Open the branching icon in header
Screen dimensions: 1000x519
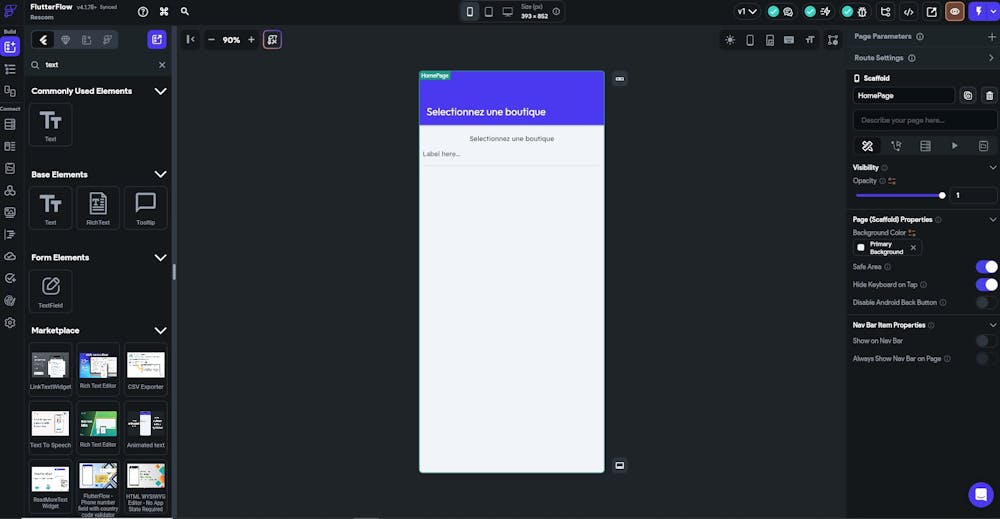coord(885,11)
